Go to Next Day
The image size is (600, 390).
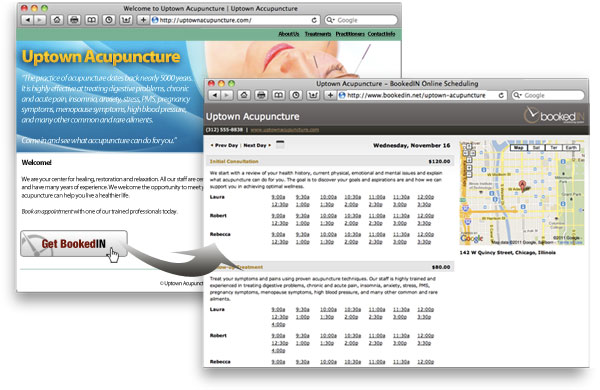(x=257, y=145)
